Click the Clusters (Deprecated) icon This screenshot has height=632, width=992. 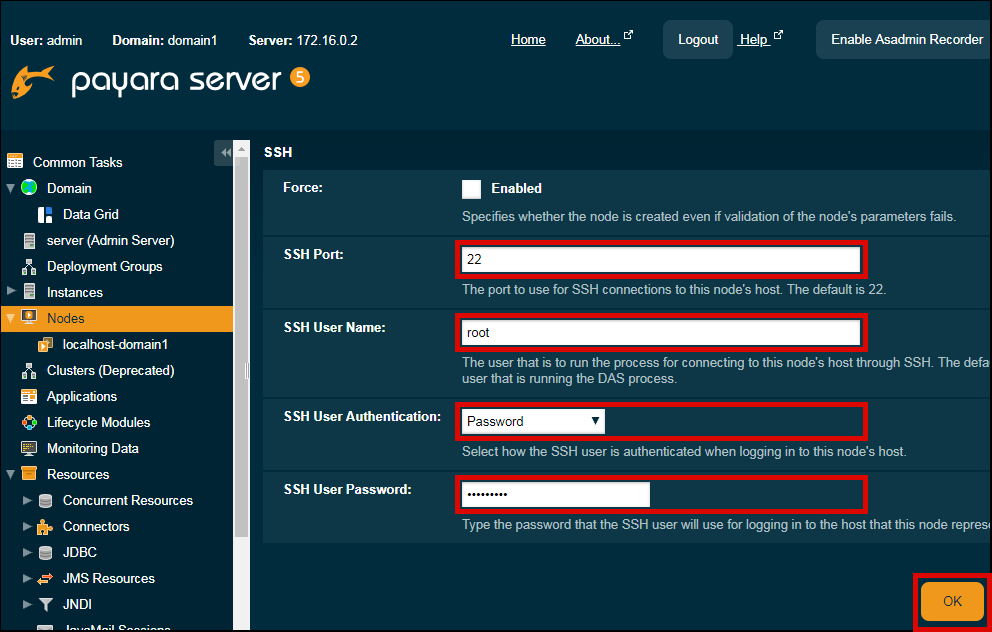[29, 370]
